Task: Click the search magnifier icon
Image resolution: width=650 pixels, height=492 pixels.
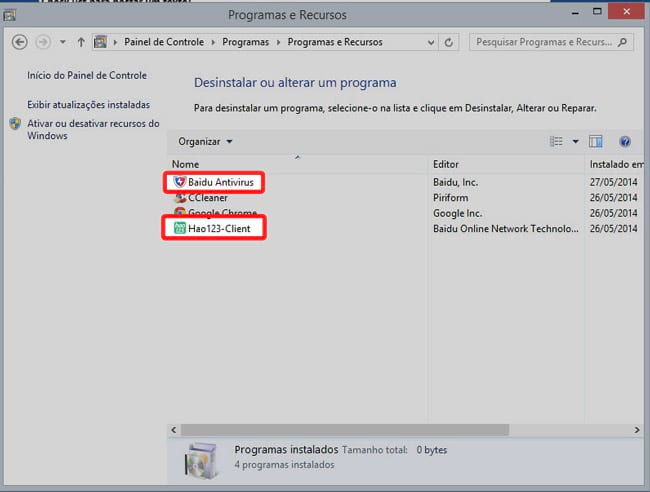Action: click(622, 42)
